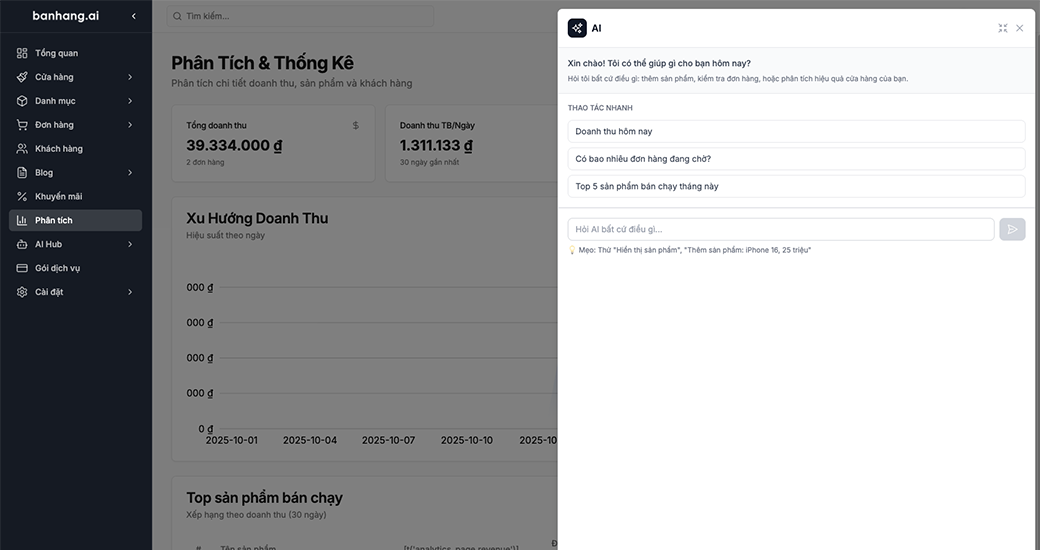
Task: Click Top 5 sản phẩm bán chạy tháng này
Action: 796,186
